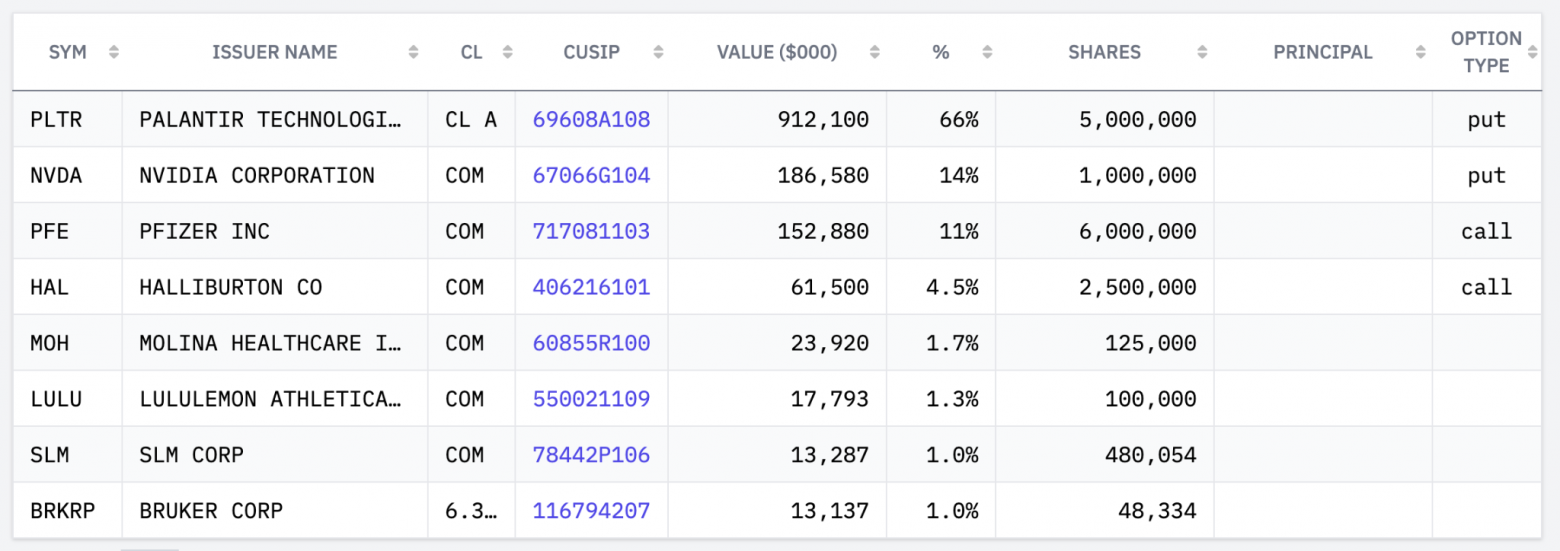Click the 13,137 value cell

(x=777, y=511)
